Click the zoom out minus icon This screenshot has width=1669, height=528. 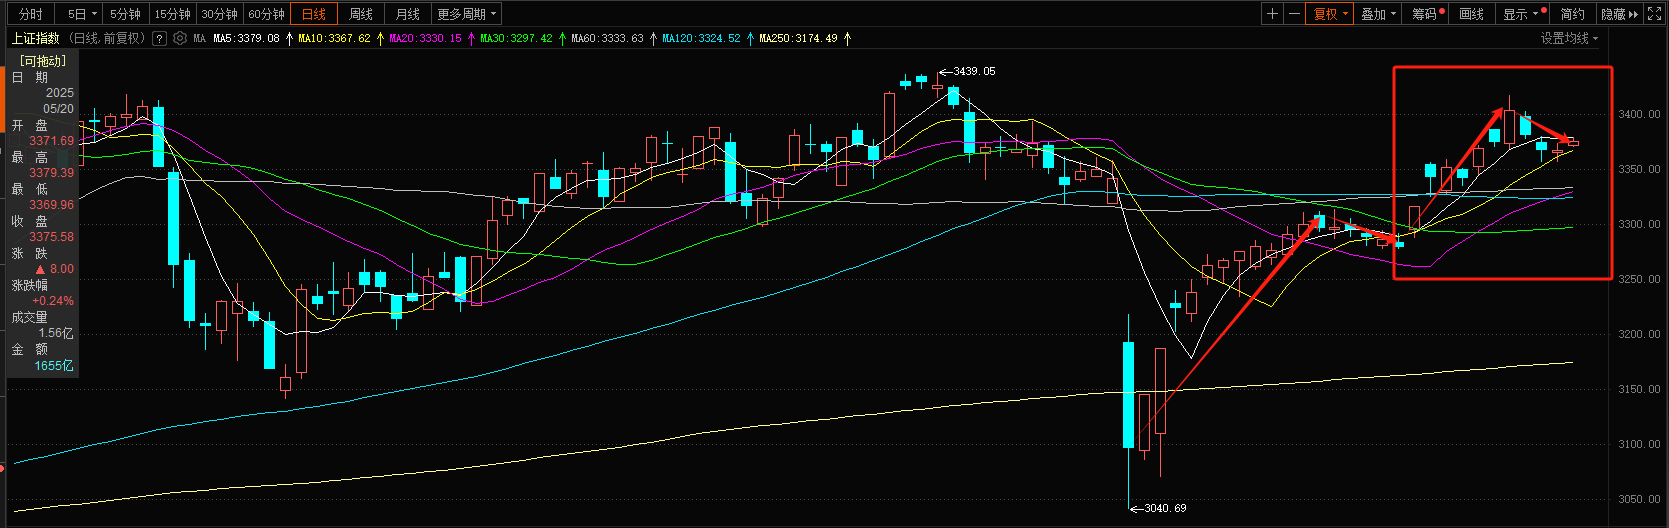(1294, 14)
